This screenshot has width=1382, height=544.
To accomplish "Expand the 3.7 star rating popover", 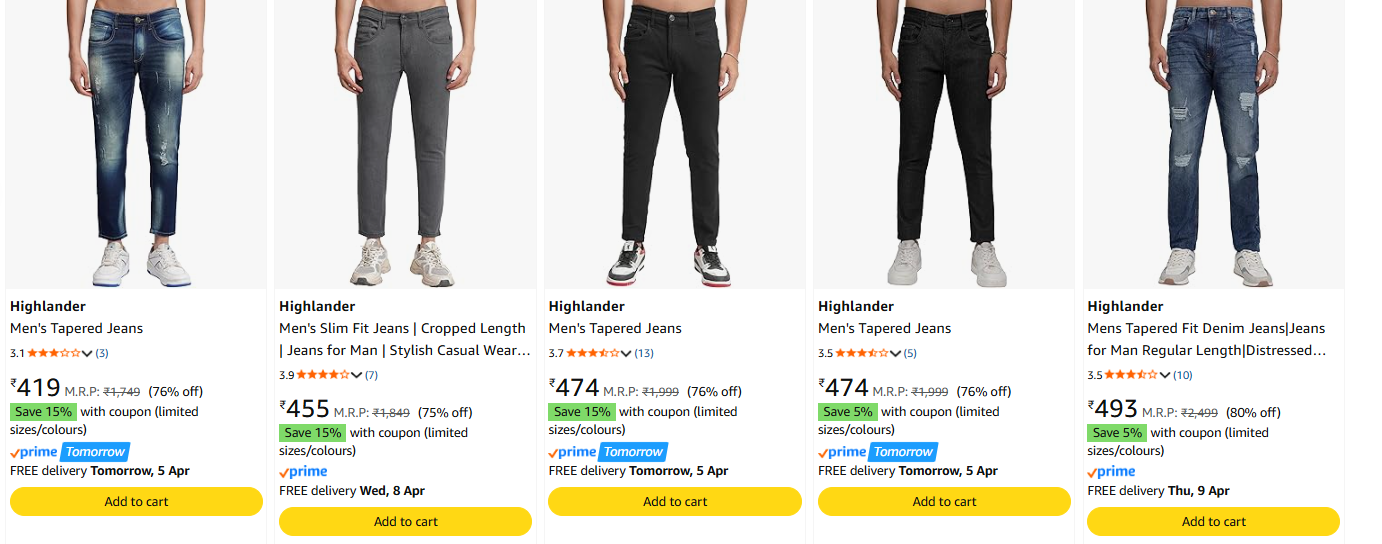I will pyautogui.click(x=626, y=353).
